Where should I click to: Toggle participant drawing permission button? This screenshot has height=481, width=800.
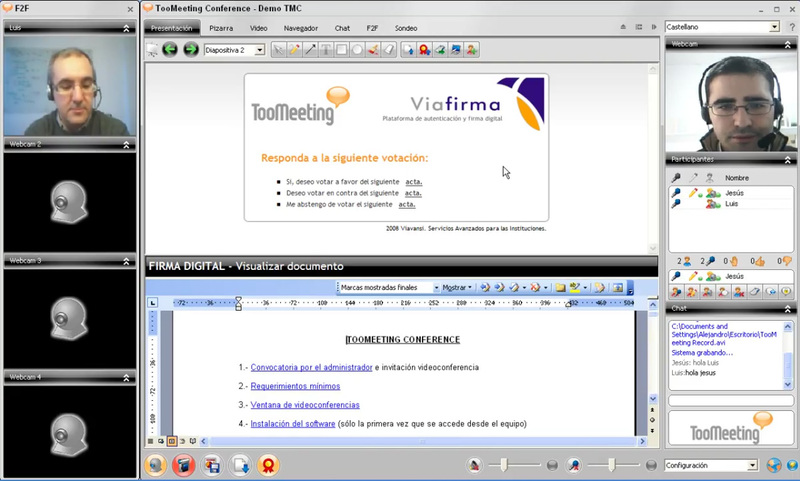pos(692,292)
